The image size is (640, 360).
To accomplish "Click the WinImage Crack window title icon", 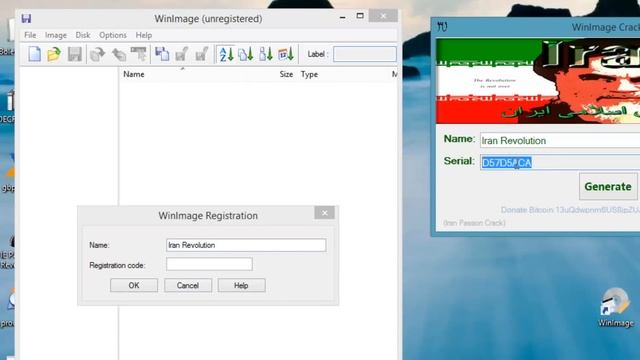I will click(442, 27).
